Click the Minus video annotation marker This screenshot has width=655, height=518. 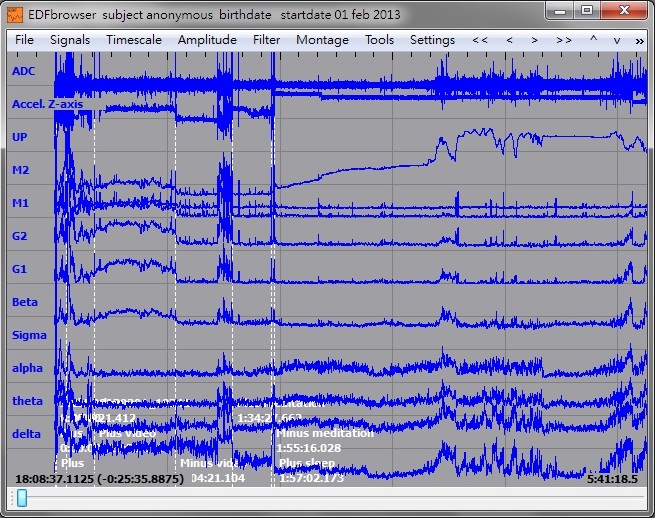(209, 463)
